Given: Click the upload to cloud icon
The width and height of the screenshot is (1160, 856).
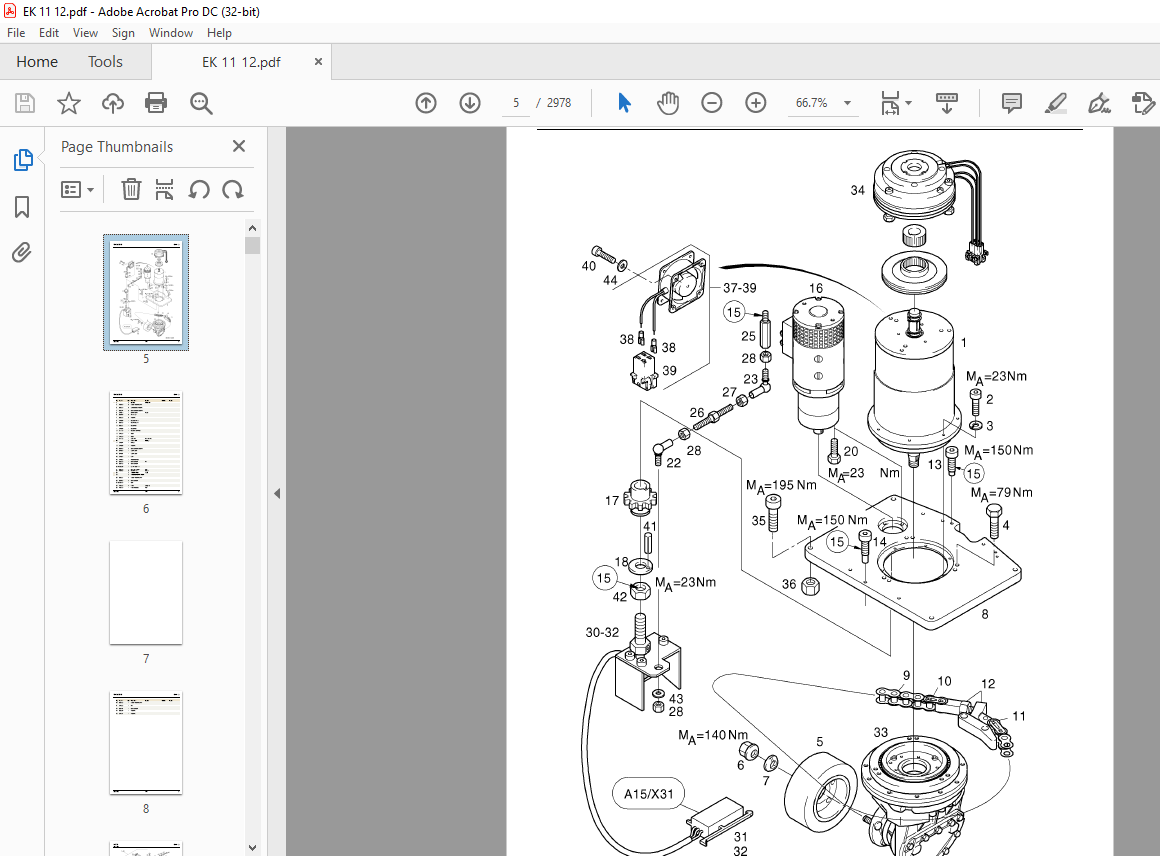Looking at the screenshot, I should 112,103.
